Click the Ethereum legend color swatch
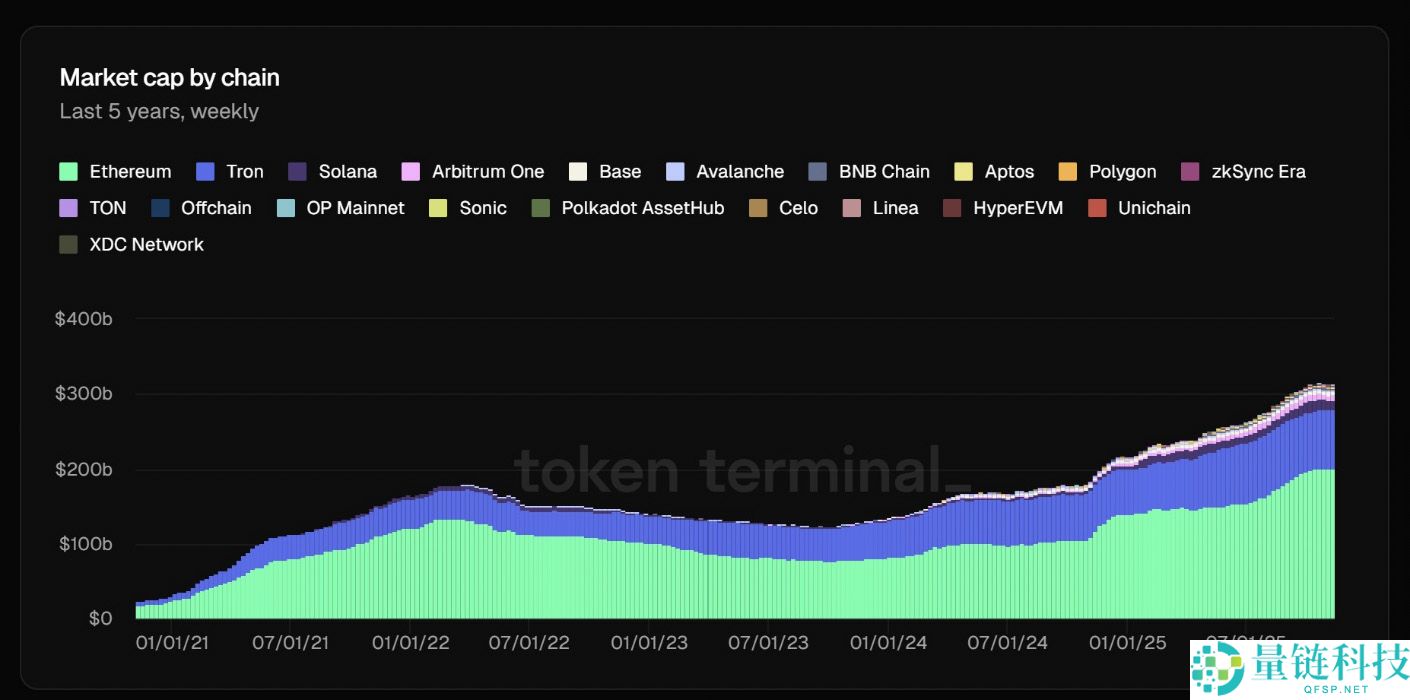Viewport: 1410px width, 700px height. 69,172
